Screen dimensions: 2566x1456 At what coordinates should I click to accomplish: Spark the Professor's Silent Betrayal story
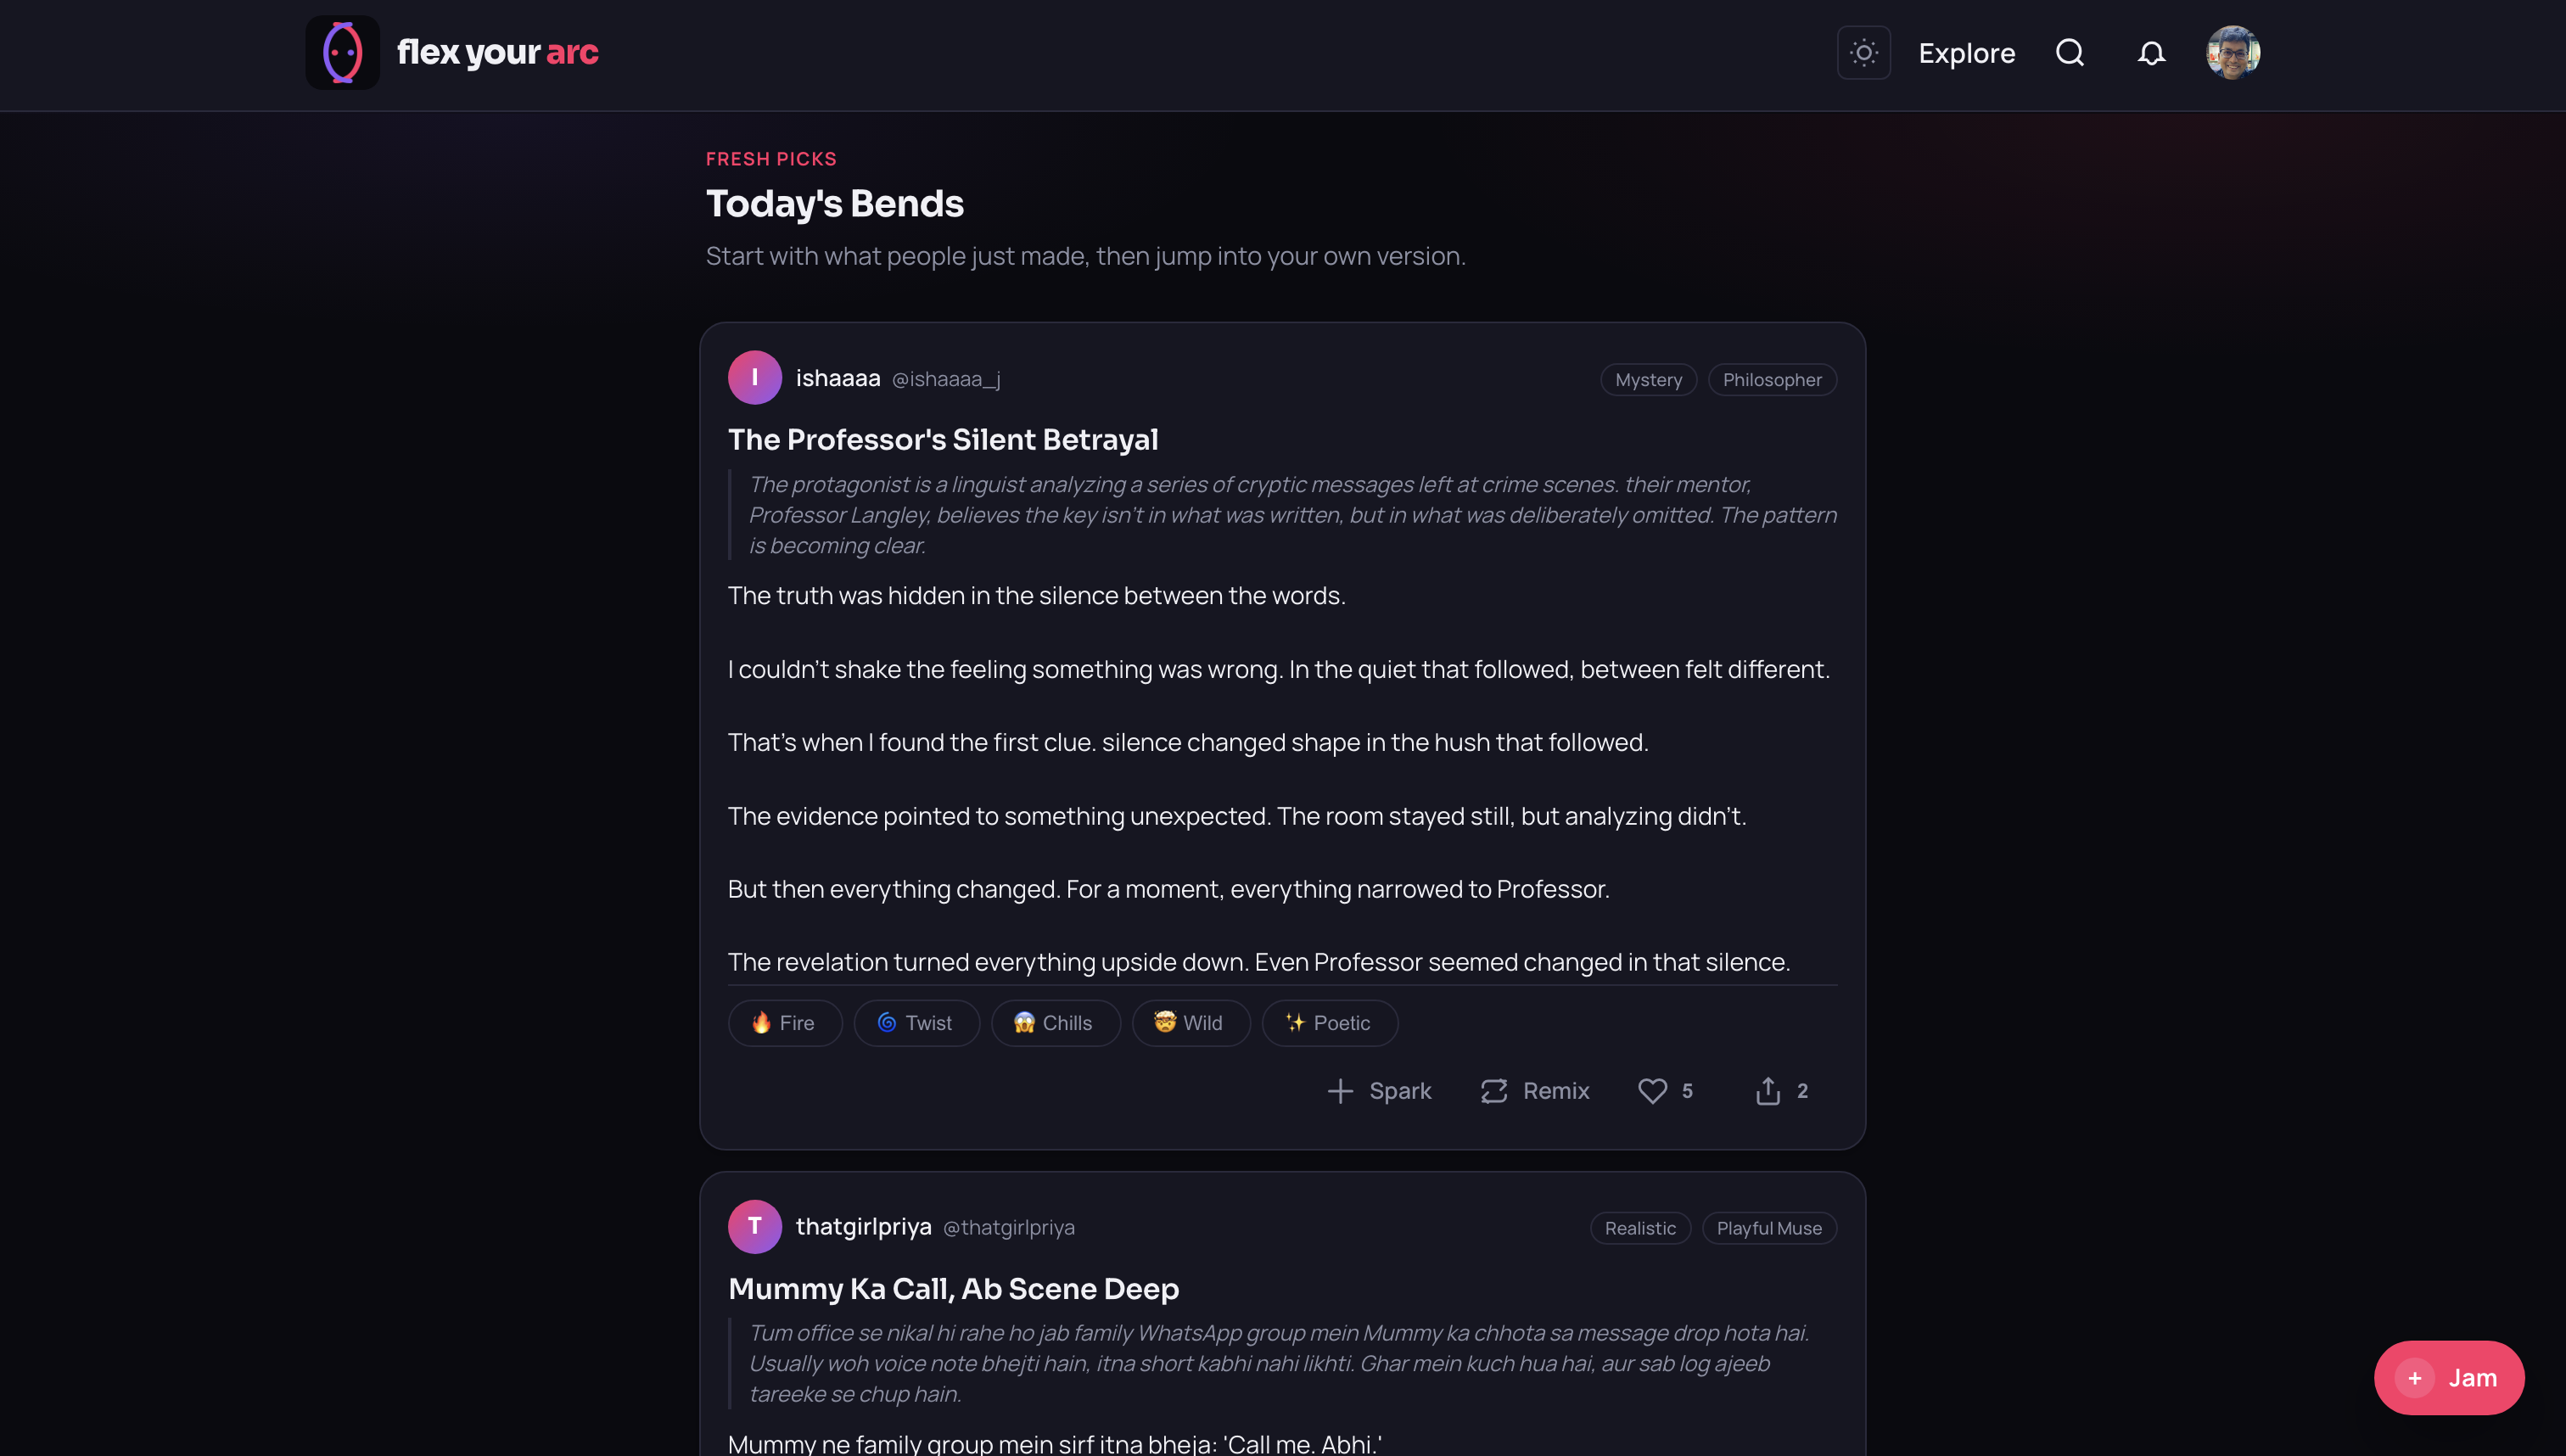click(1379, 1091)
